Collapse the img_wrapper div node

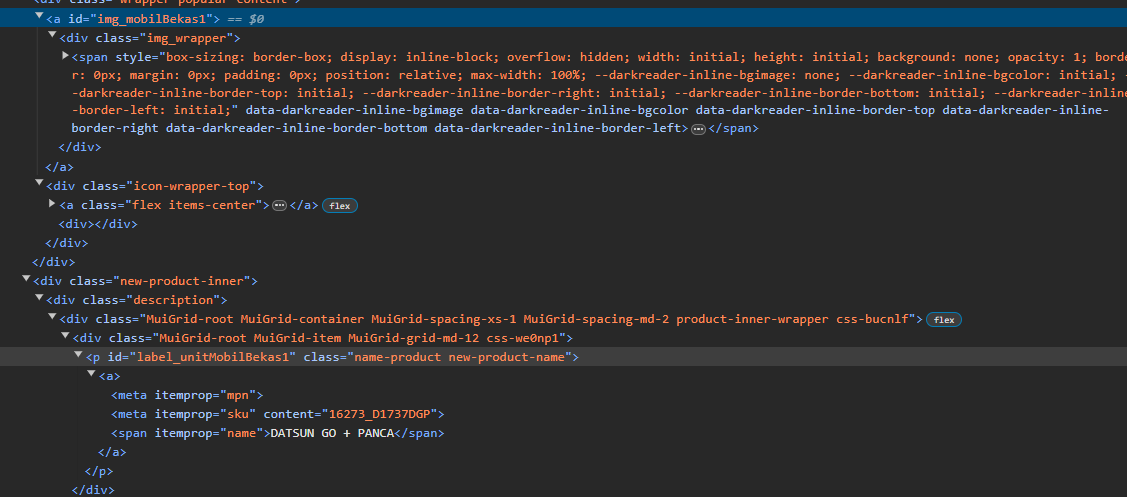[x=52, y=37]
